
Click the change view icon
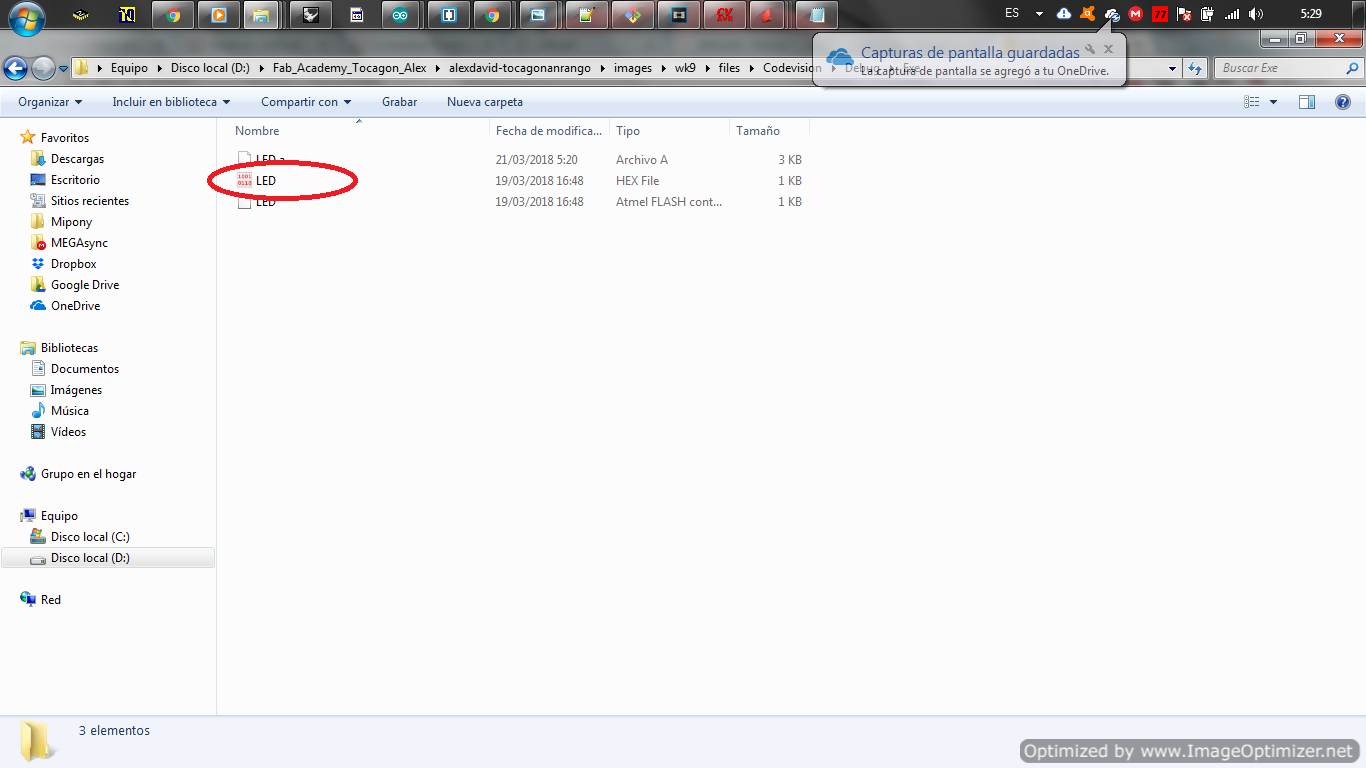1252,102
